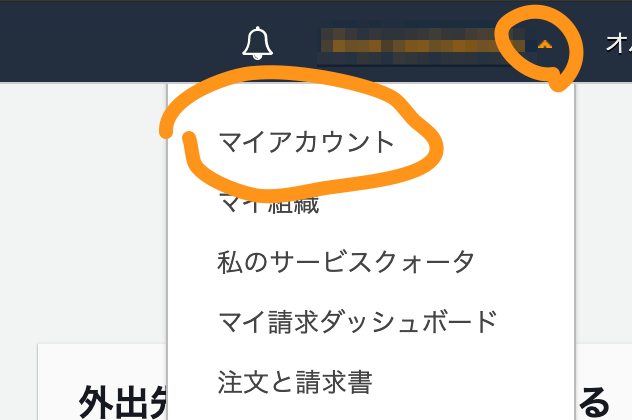Click the 外出先 heading on the card
This screenshot has width=632, height=420.
[x=123, y=402]
